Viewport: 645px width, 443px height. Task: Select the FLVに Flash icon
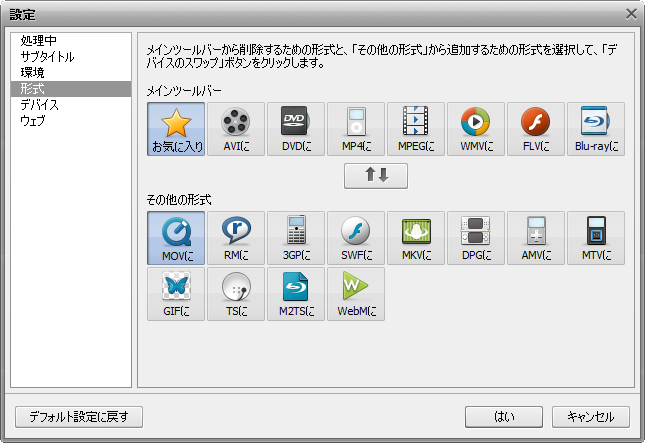536,129
